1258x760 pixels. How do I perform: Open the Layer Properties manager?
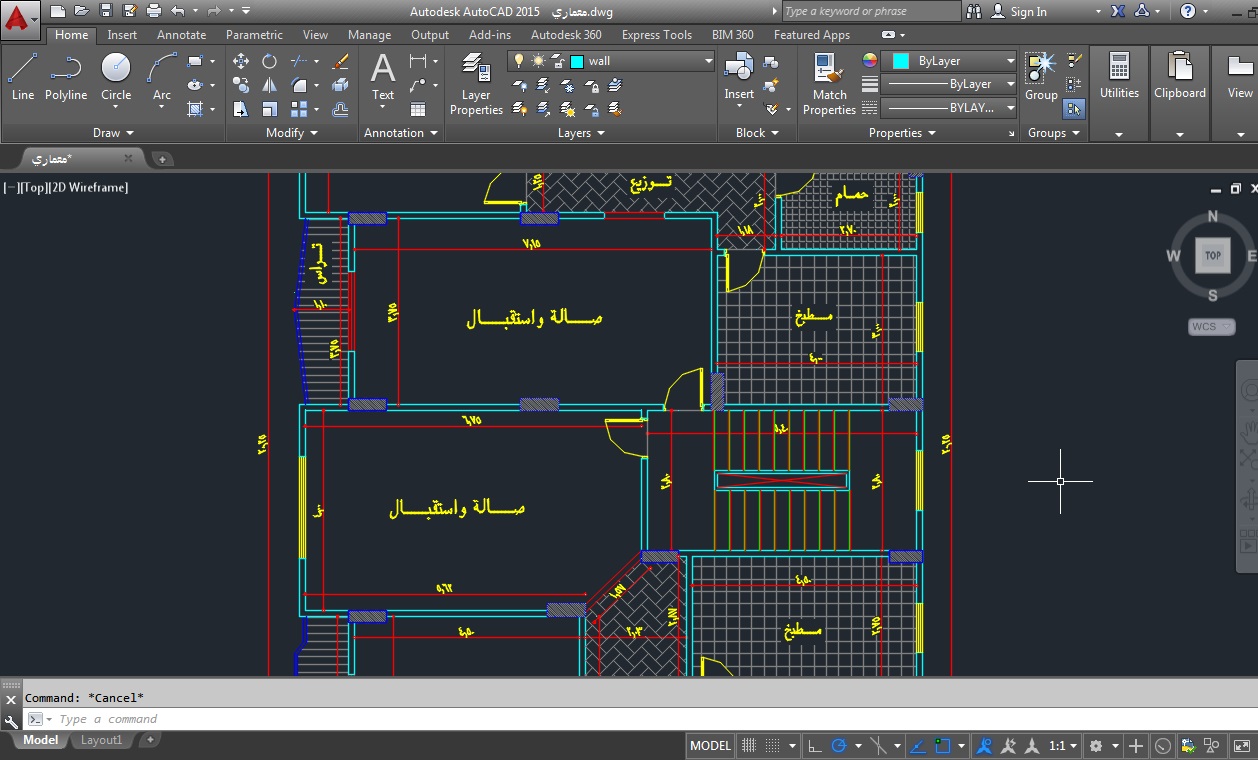point(476,84)
